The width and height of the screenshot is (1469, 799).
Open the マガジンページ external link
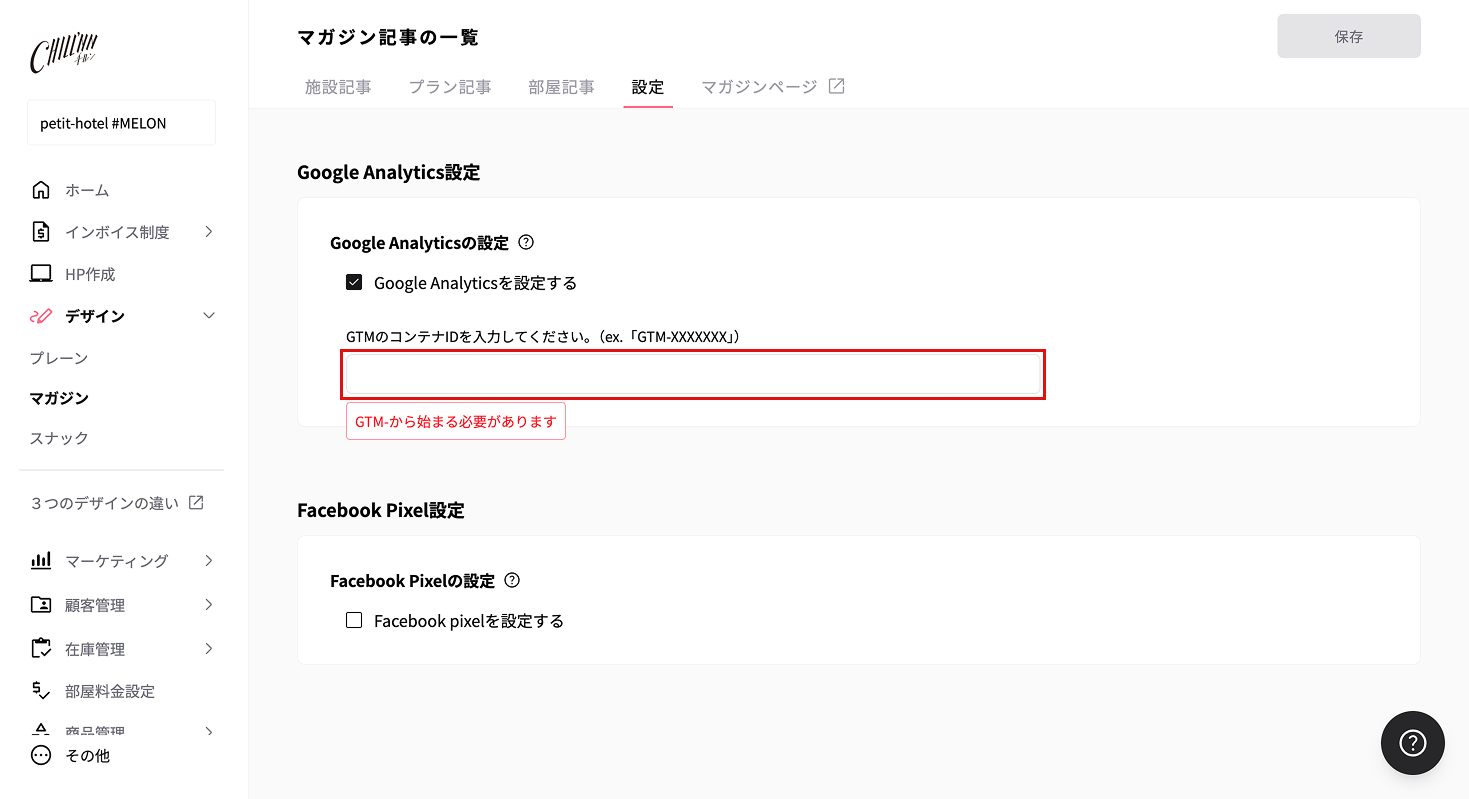772,87
